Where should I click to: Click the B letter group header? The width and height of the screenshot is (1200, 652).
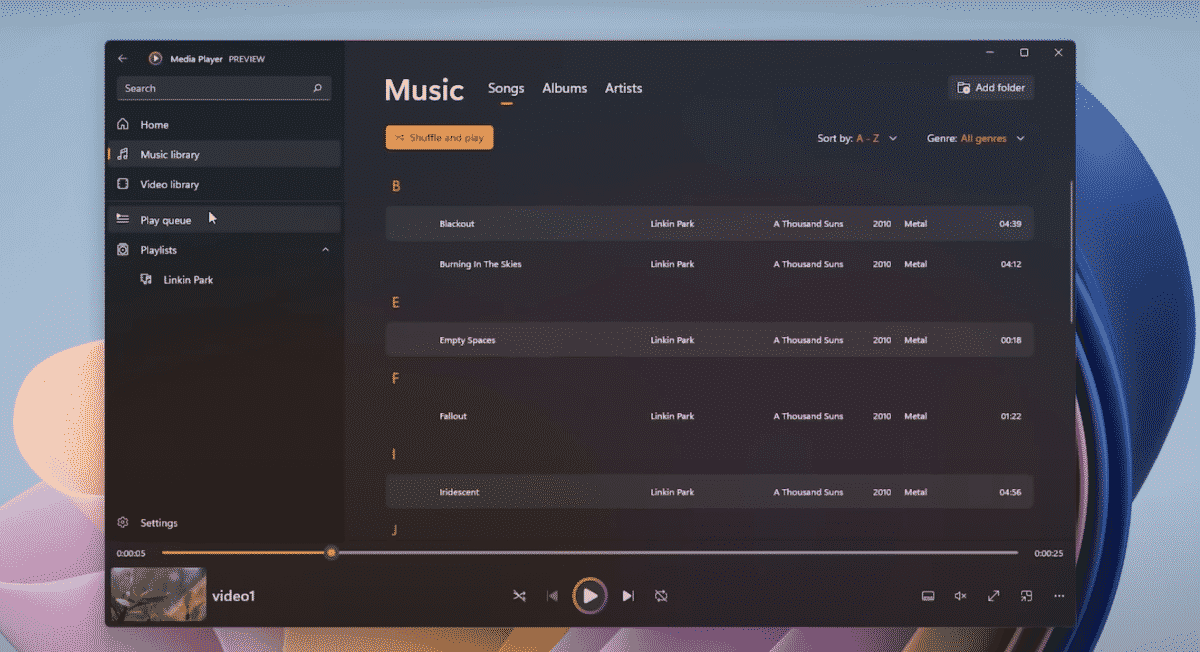(x=396, y=186)
